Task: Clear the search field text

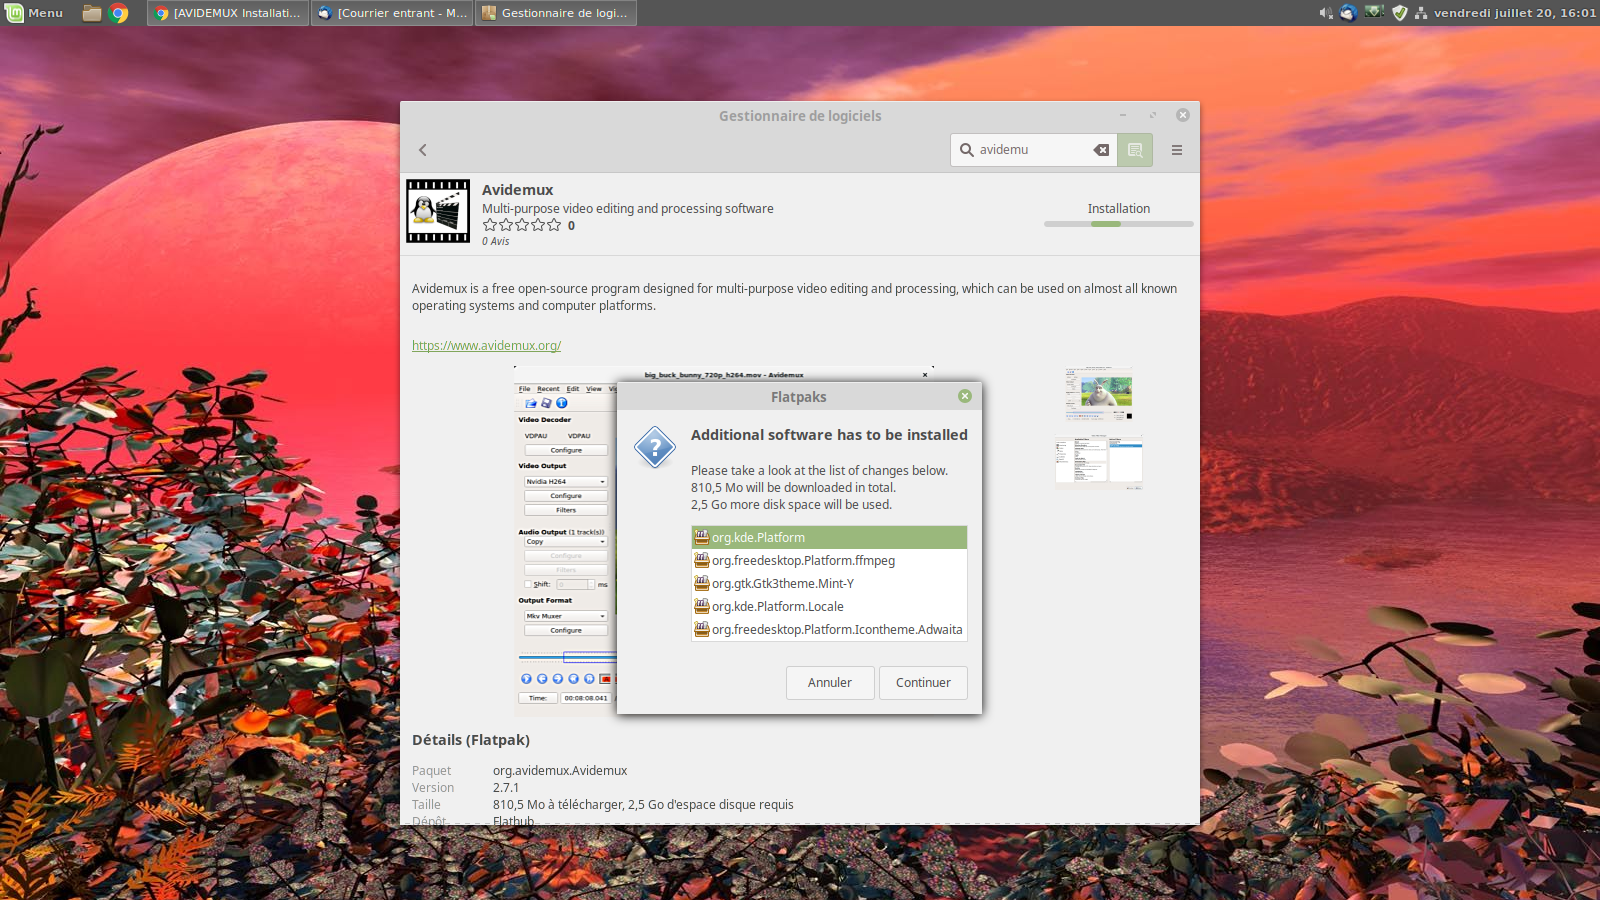Action: [x=1101, y=150]
